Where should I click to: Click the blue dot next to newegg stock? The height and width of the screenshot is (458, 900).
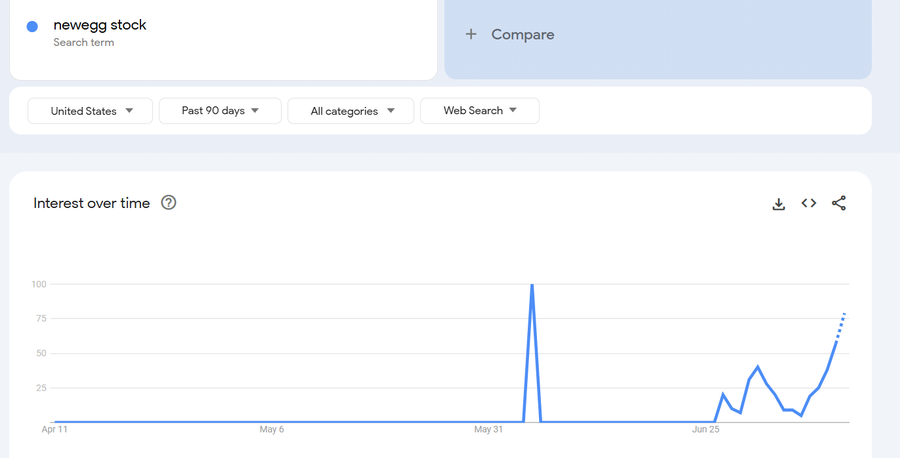pos(32,26)
